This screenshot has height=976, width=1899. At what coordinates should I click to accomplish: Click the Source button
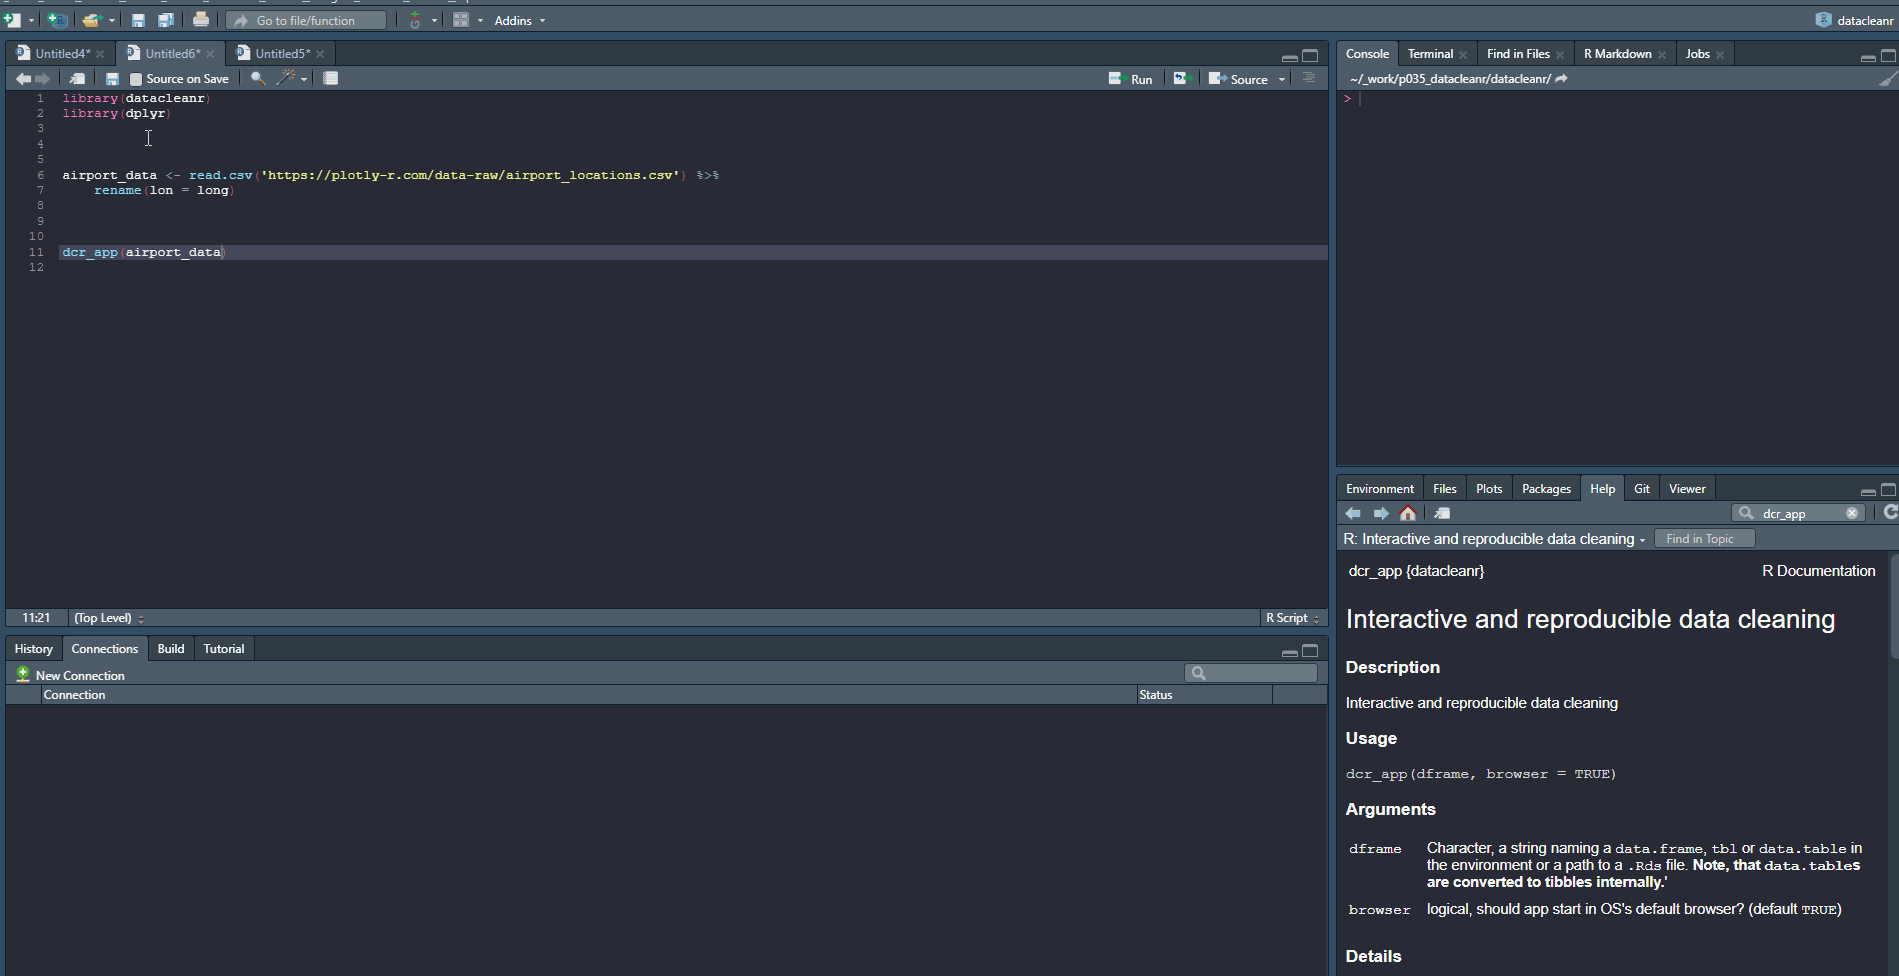coord(1238,79)
